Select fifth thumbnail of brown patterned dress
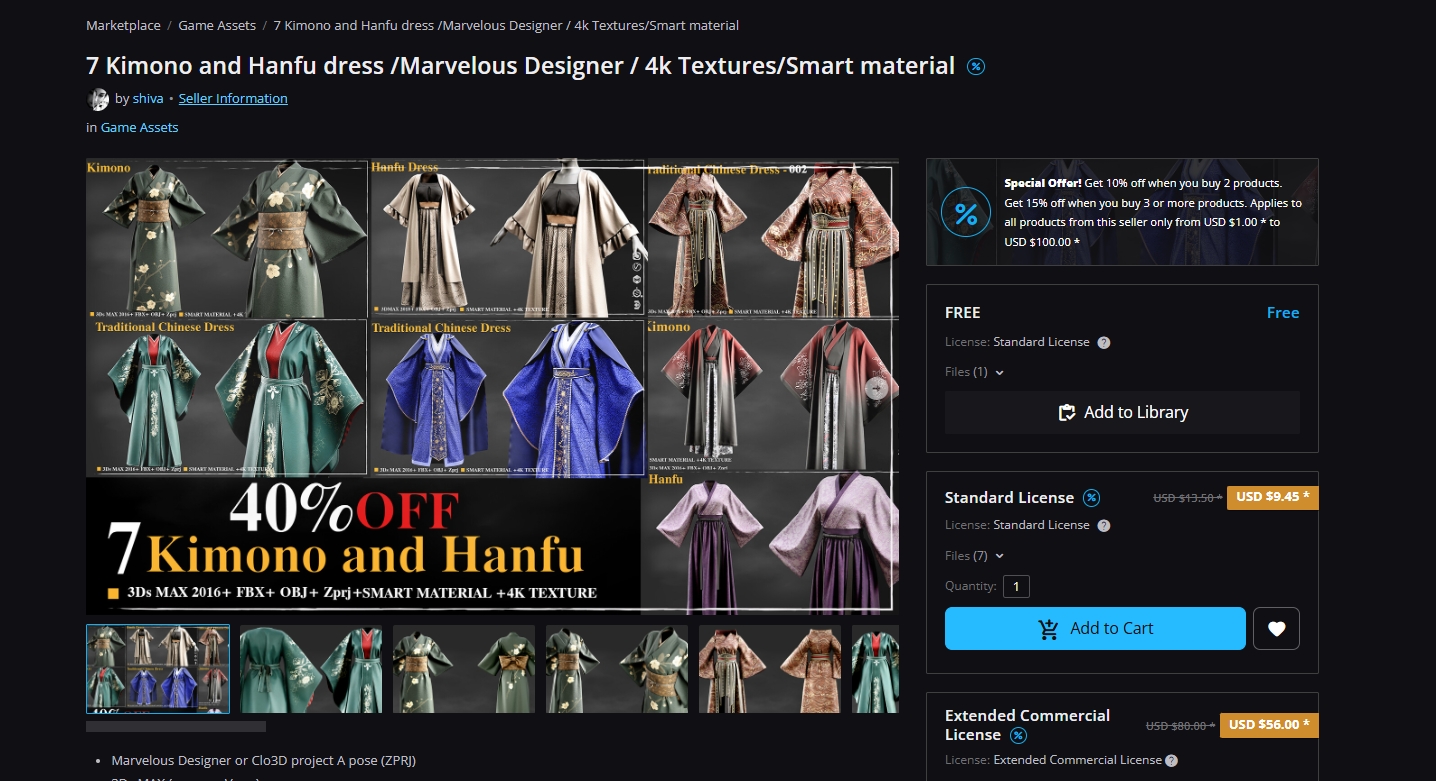The image size is (1436, 781). coord(770,669)
